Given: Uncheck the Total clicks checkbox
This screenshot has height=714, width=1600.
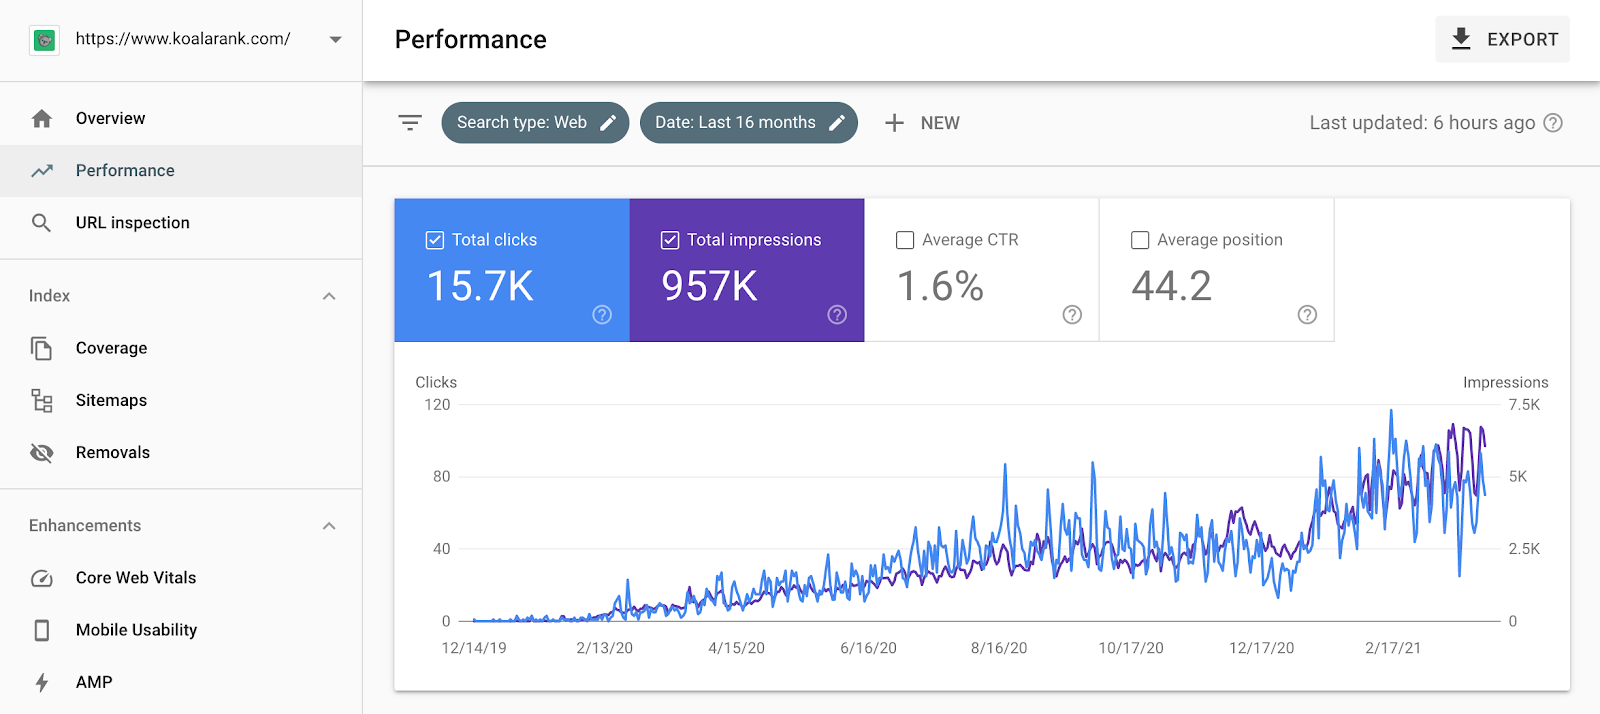Looking at the screenshot, I should 435,240.
